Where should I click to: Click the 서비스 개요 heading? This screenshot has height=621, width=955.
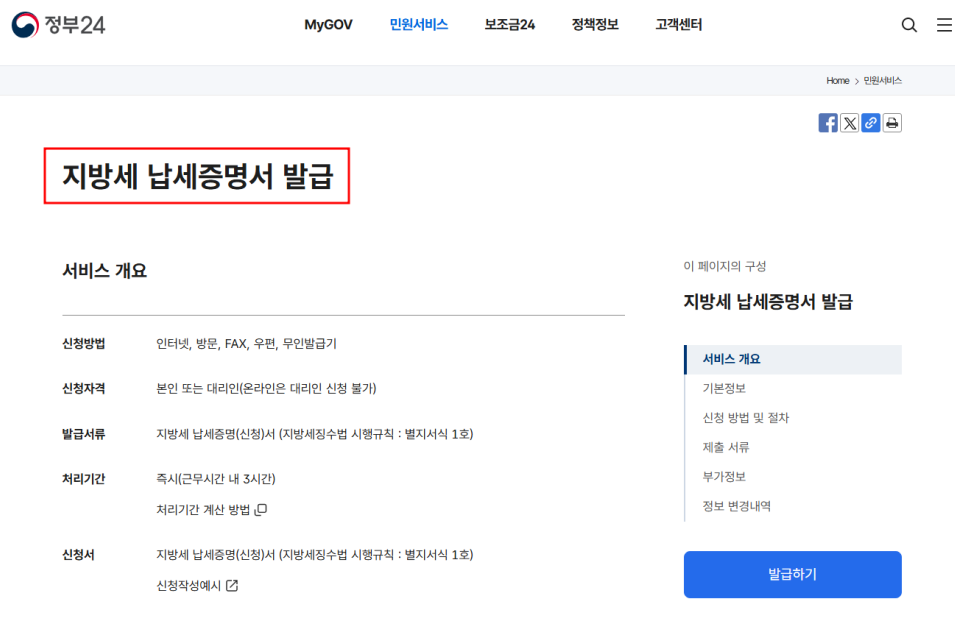(105, 270)
